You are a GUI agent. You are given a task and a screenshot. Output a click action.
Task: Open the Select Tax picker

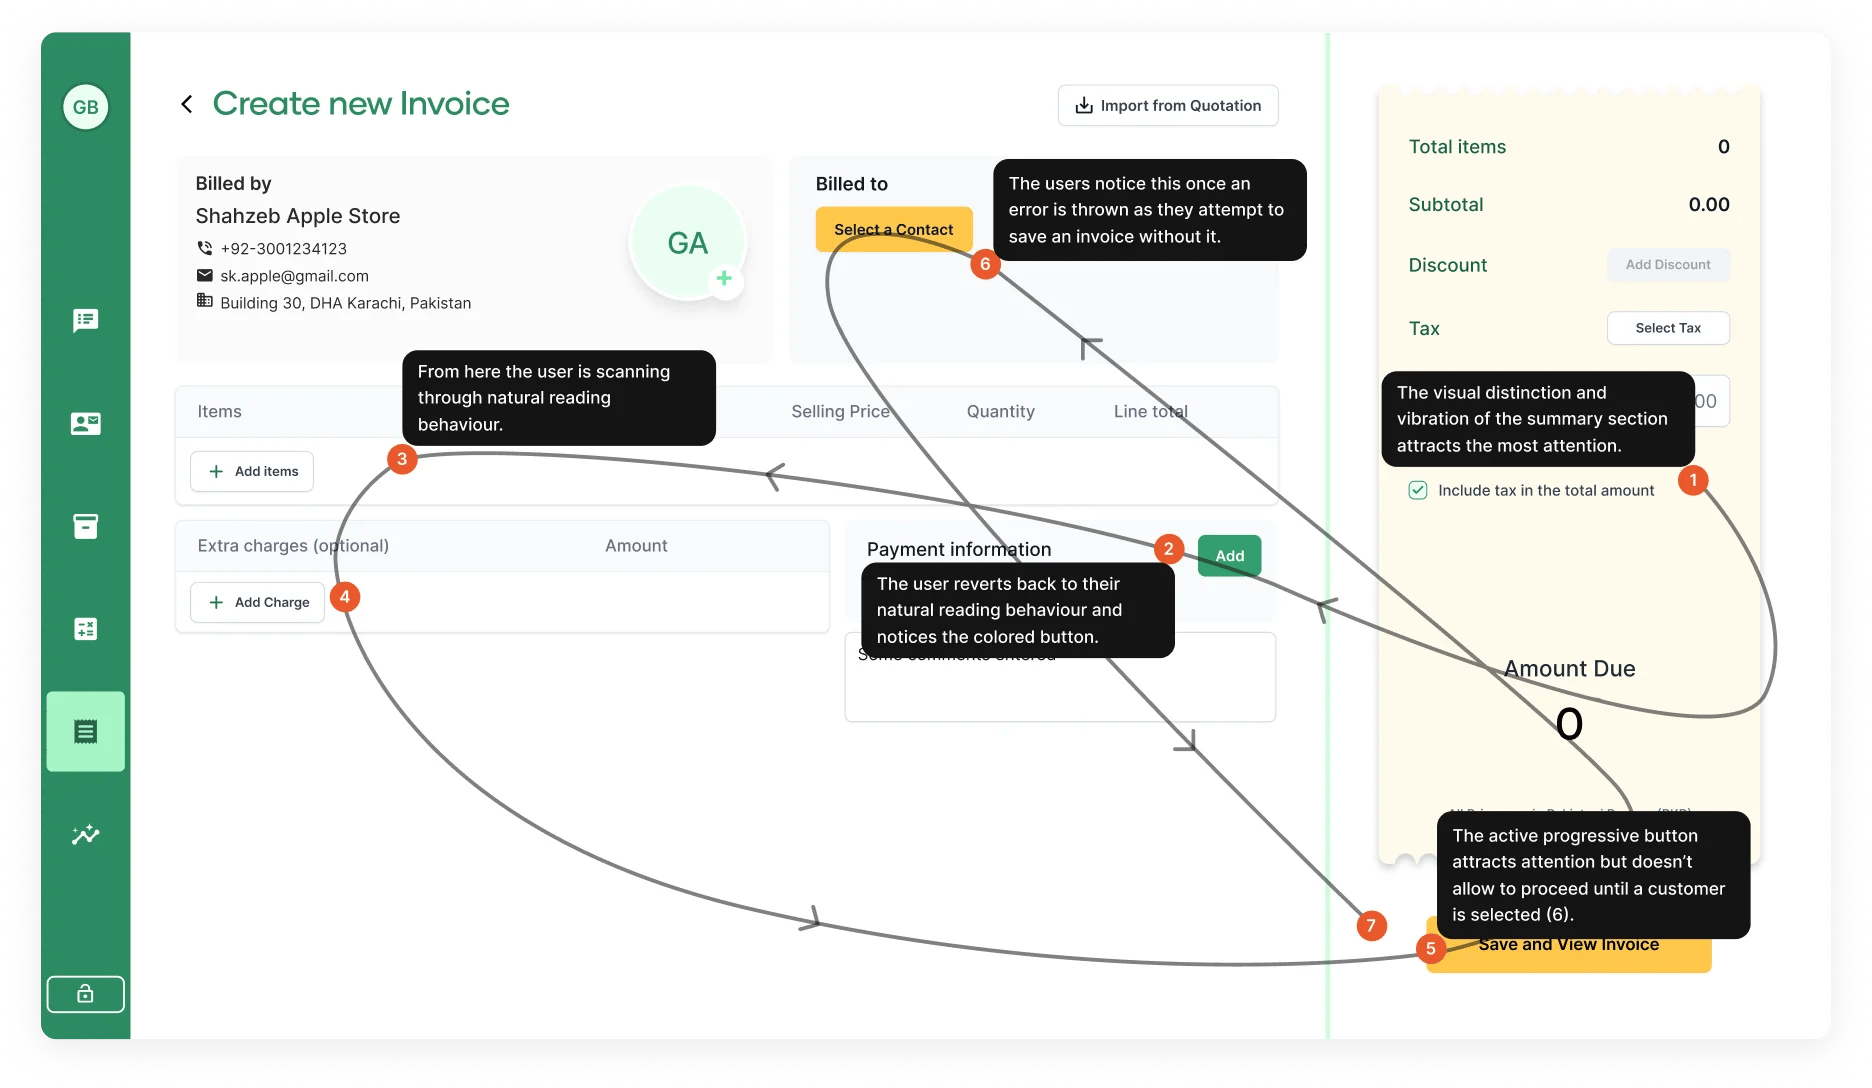(1668, 328)
